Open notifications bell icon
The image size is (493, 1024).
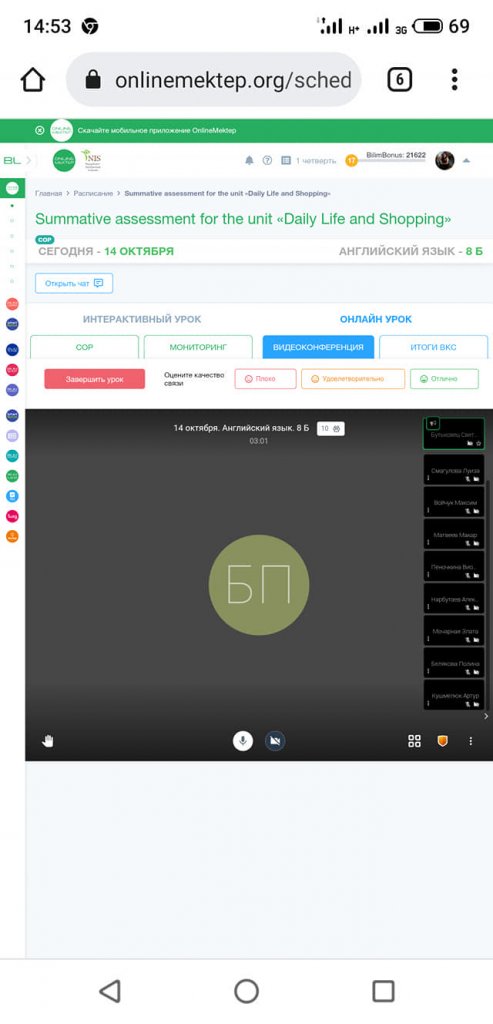coord(249,161)
